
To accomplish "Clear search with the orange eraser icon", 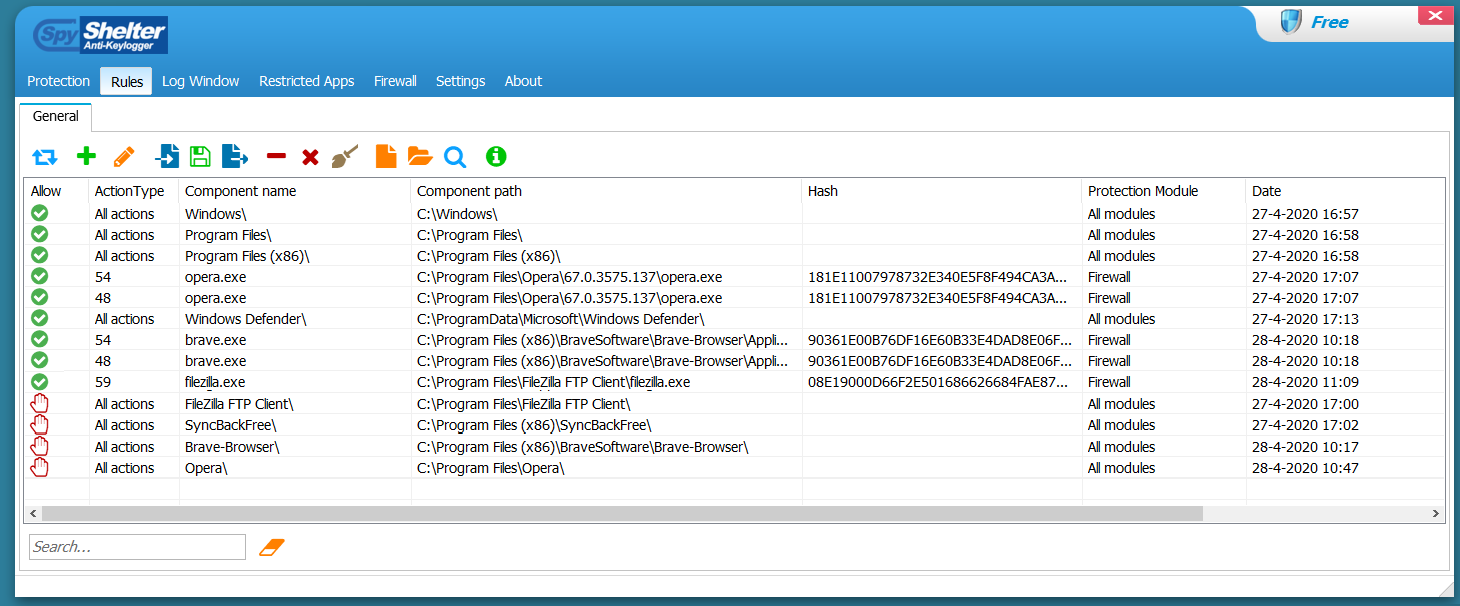I will point(272,547).
